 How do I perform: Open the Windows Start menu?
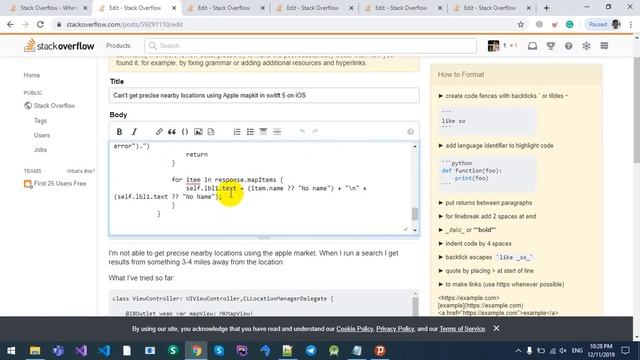pos(11,351)
